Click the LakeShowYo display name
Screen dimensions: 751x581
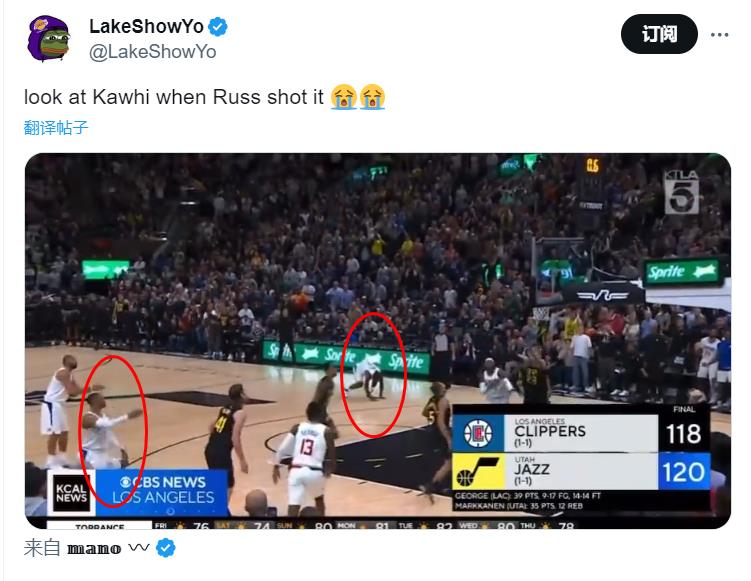147,27
